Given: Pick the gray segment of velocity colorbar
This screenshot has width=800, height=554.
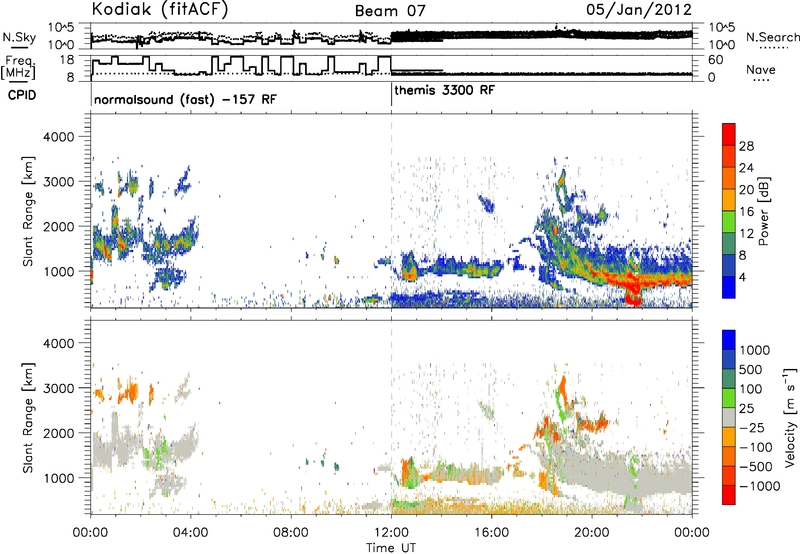Looking at the screenshot, I should [x=729, y=418].
